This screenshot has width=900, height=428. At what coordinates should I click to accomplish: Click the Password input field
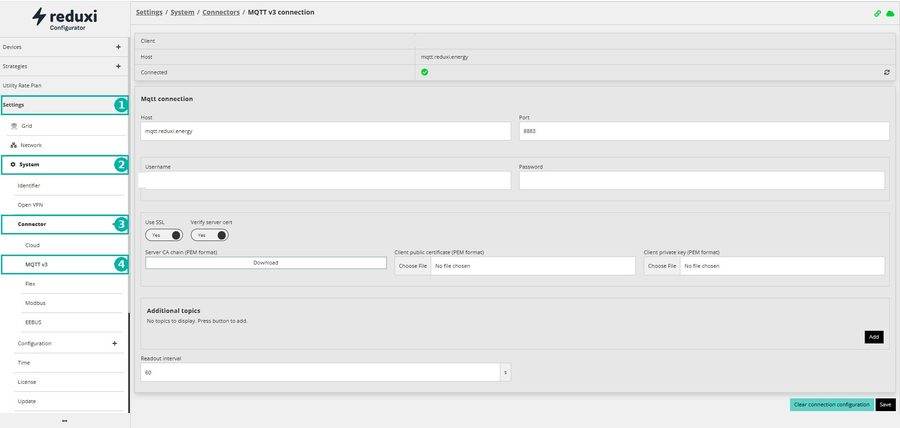click(701, 180)
